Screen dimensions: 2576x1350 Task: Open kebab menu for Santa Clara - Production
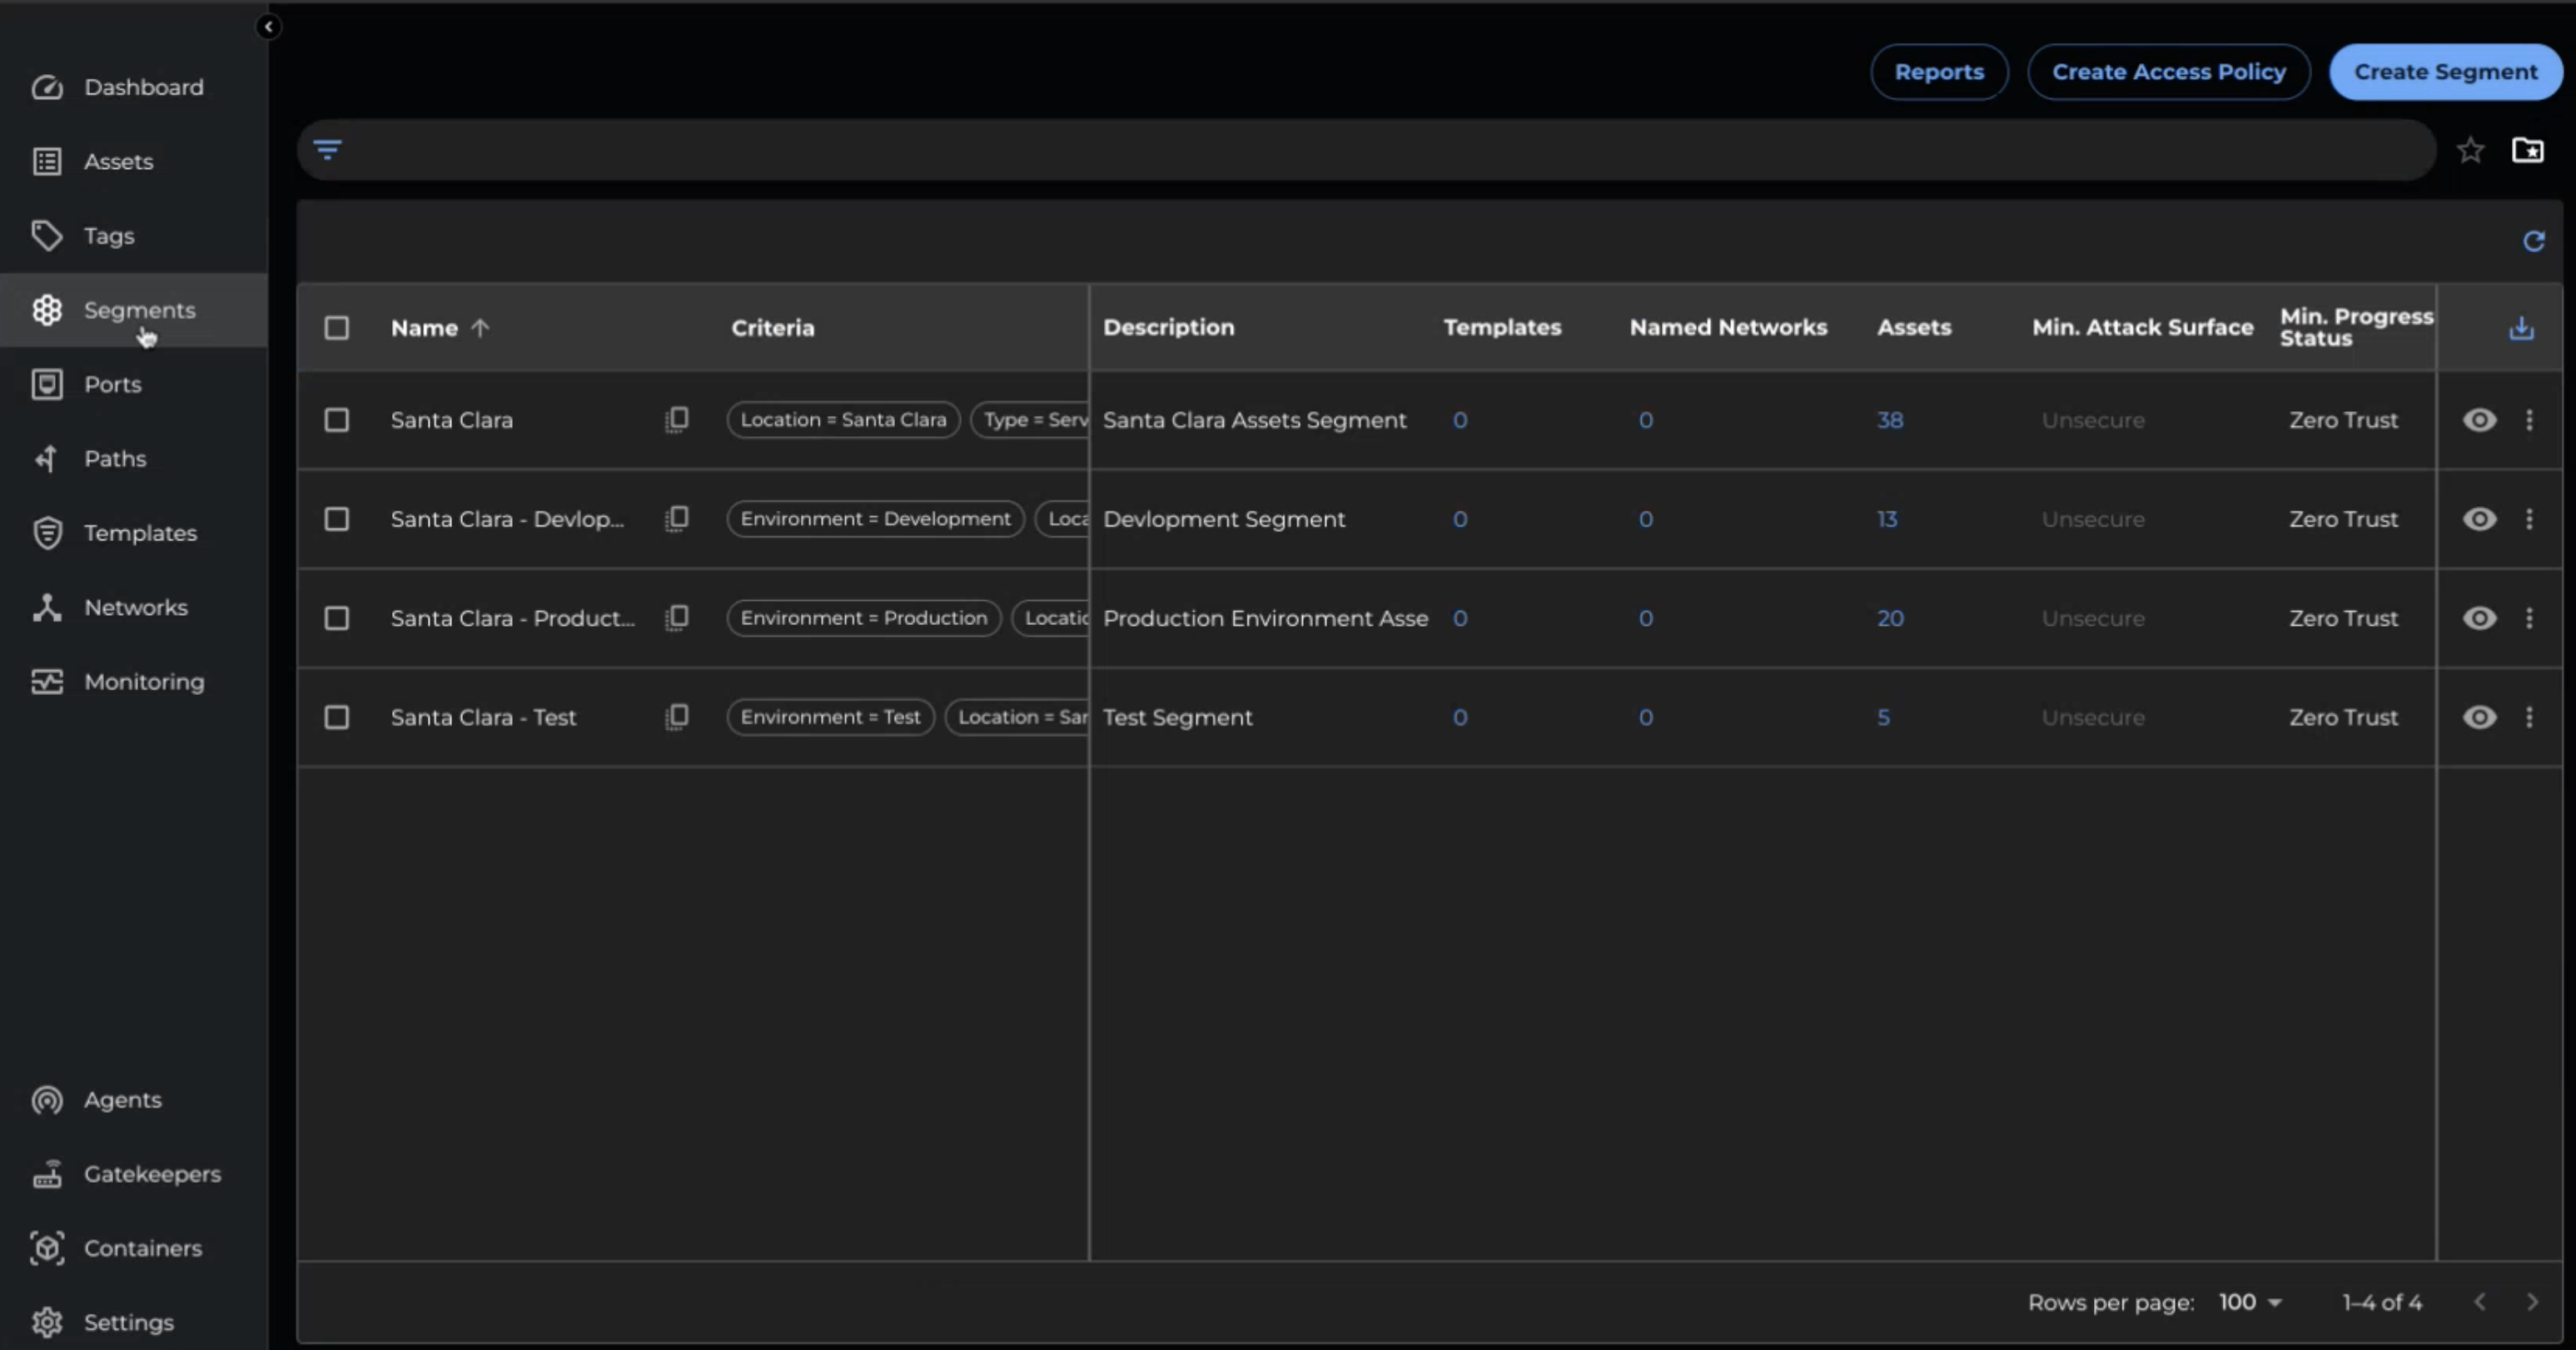coord(2529,618)
